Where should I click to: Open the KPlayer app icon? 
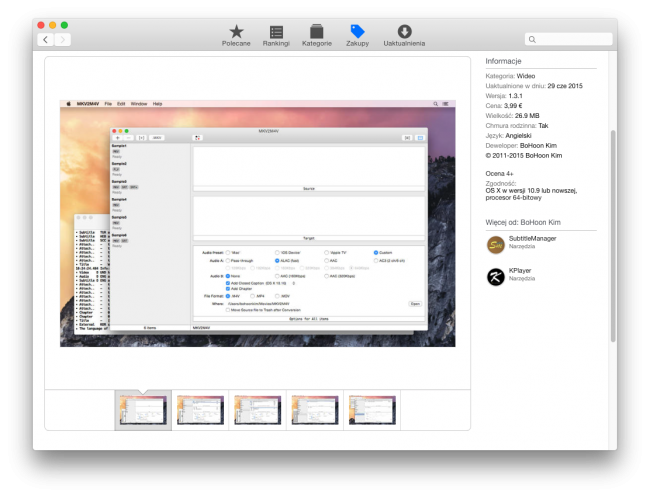[x=495, y=276]
